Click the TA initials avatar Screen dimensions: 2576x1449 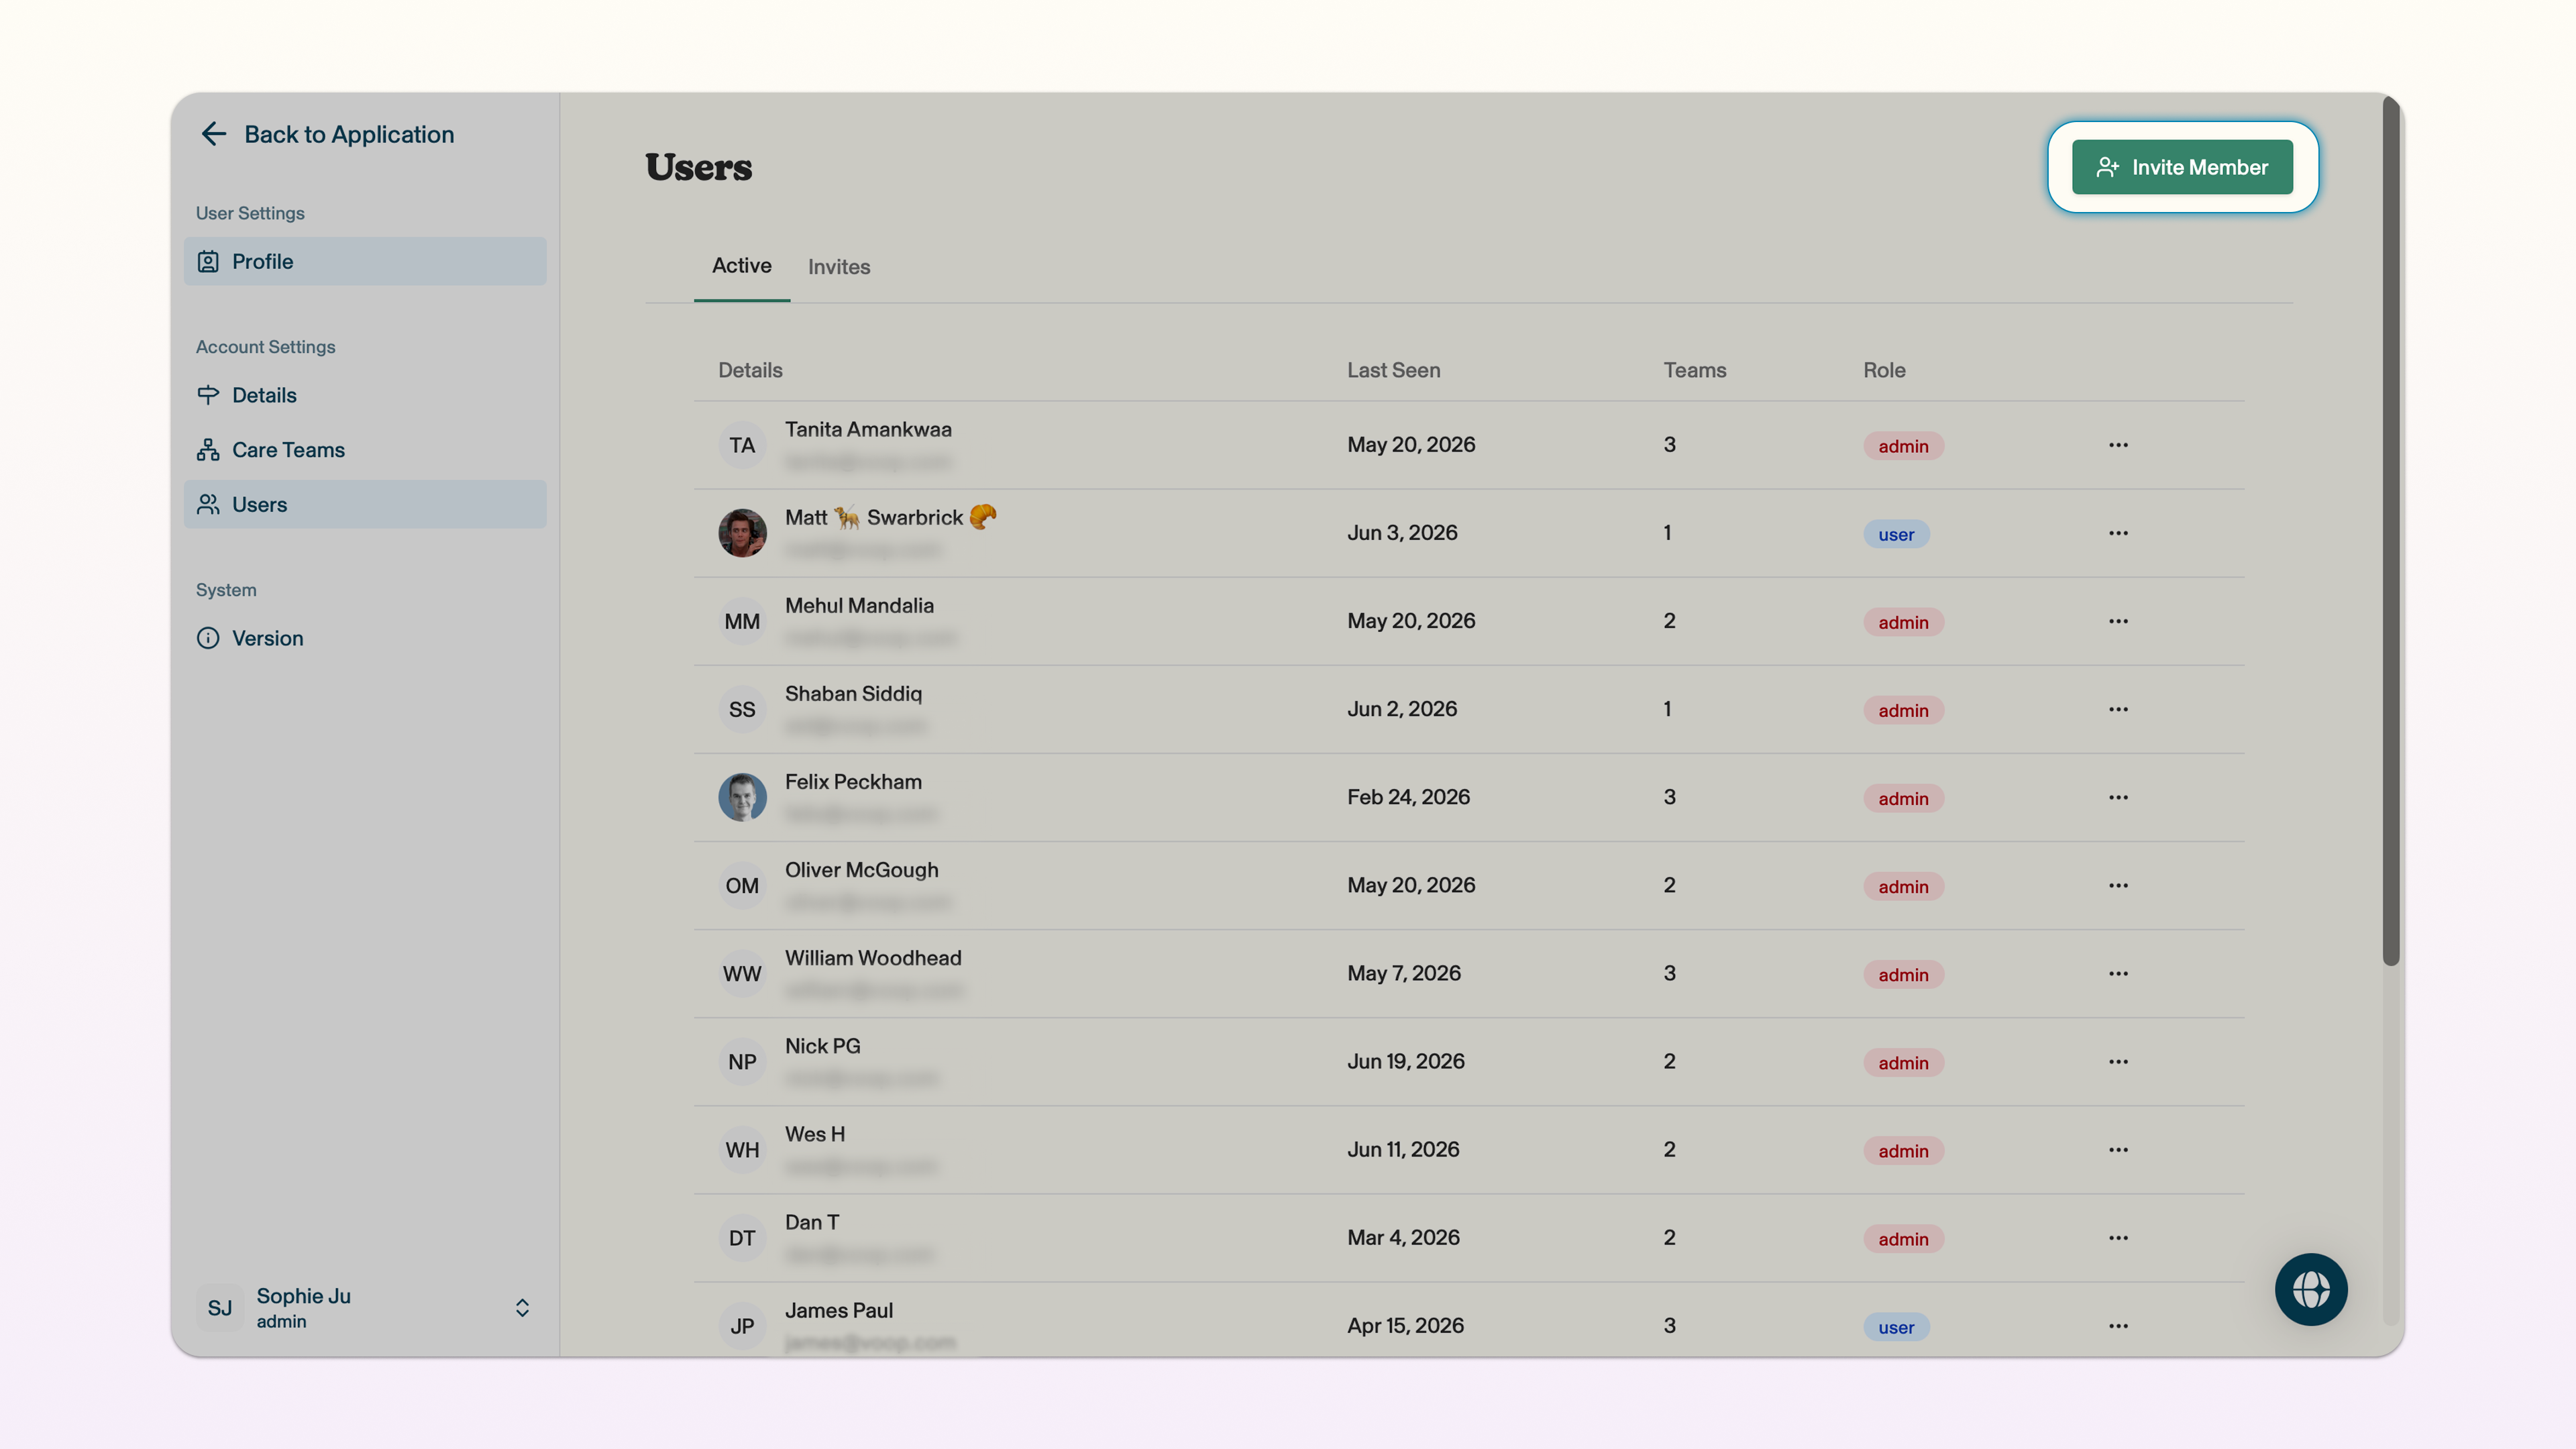pos(742,445)
